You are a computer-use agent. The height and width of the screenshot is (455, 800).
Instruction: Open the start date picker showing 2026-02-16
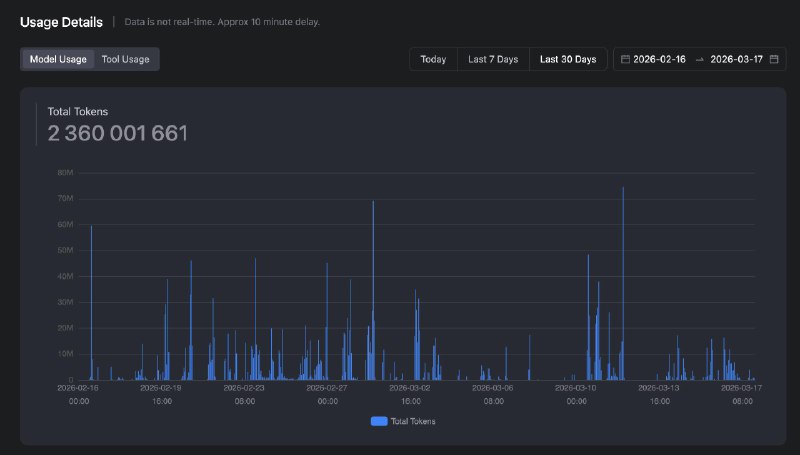point(659,59)
